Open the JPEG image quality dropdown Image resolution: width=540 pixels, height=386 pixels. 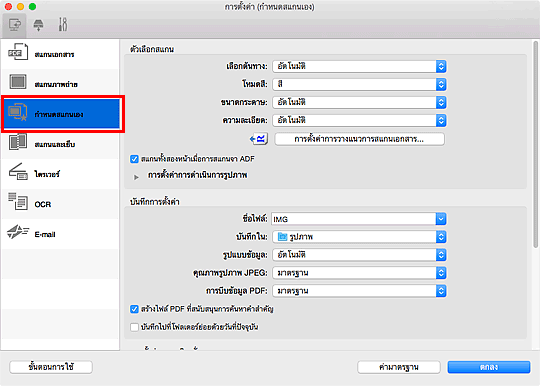(359, 273)
